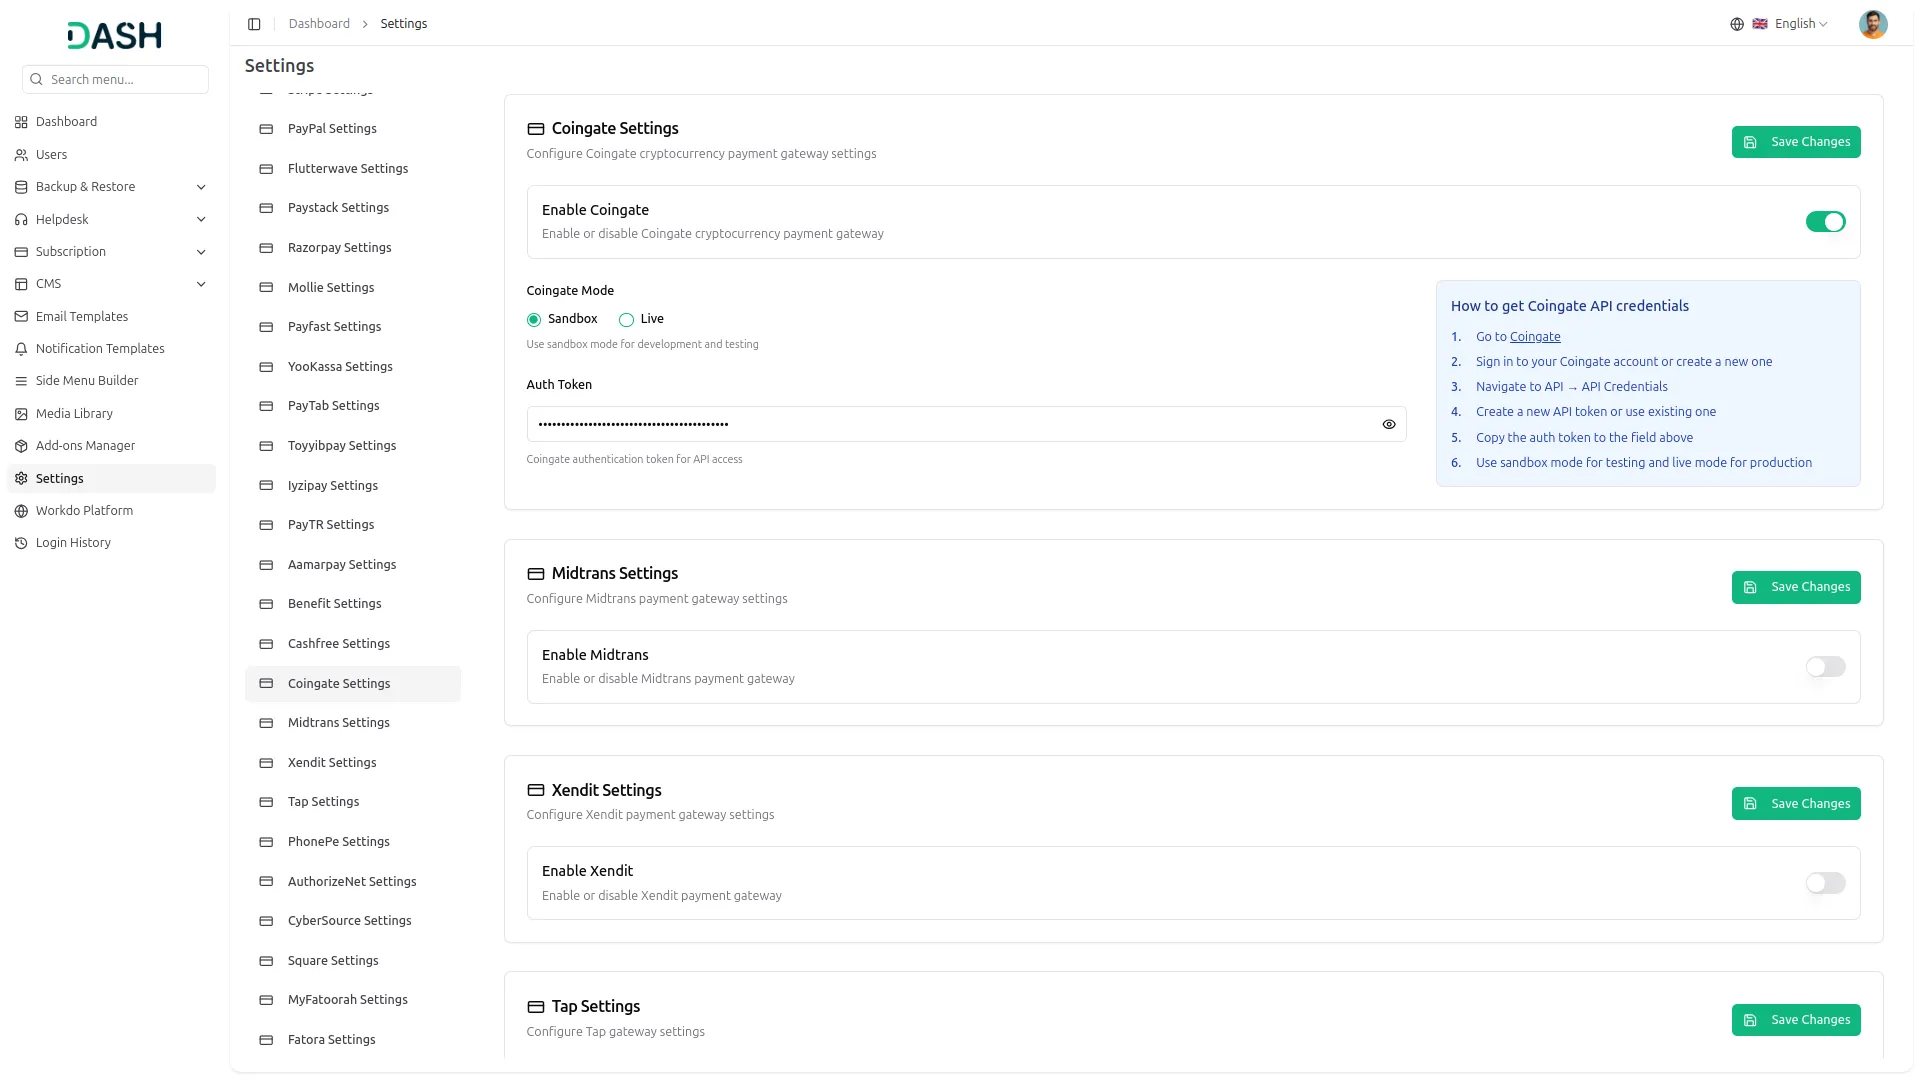Viewport: 1920px width, 1080px height.
Task: Click the Xendit Settings header card icon
Action: coord(536,791)
